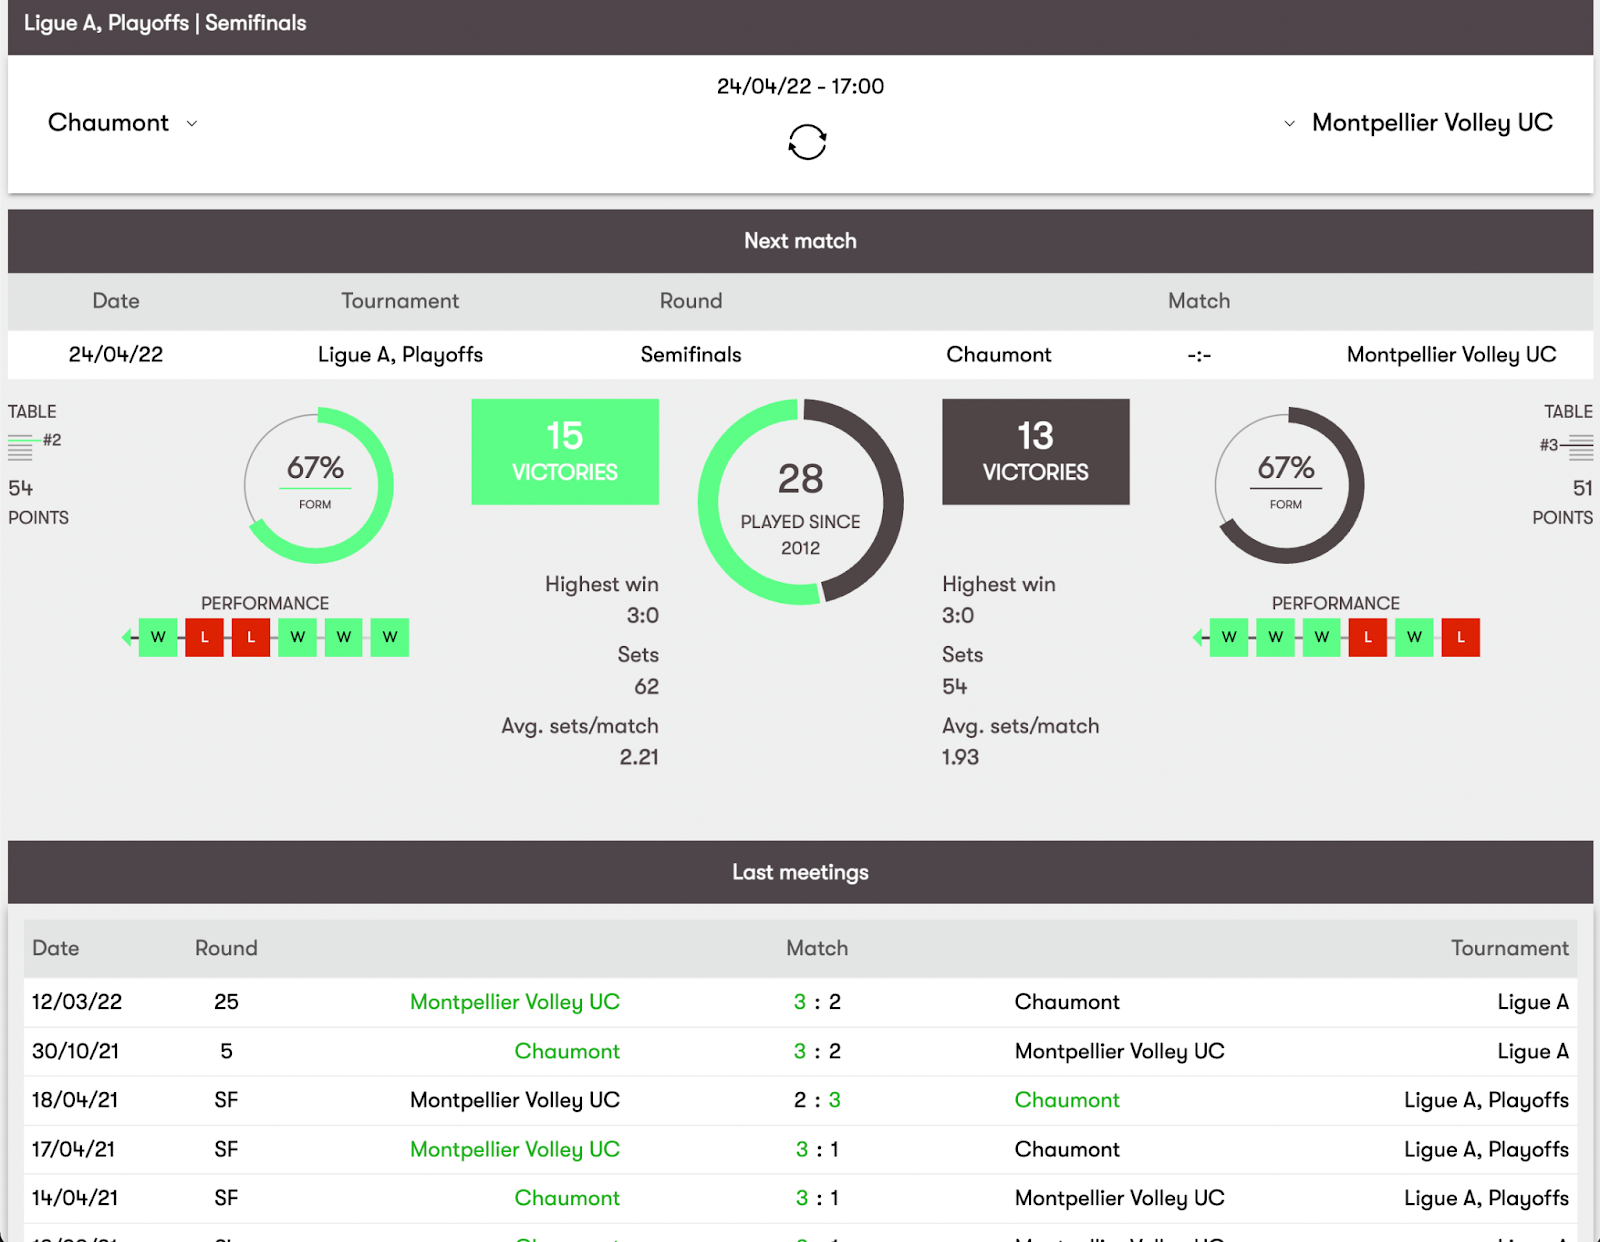Image resolution: width=1600 pixels, height=1242 pixels.
Task: Open Montpellier Volley UC link in 12/03/22 row
Action: coord(515,1002)
